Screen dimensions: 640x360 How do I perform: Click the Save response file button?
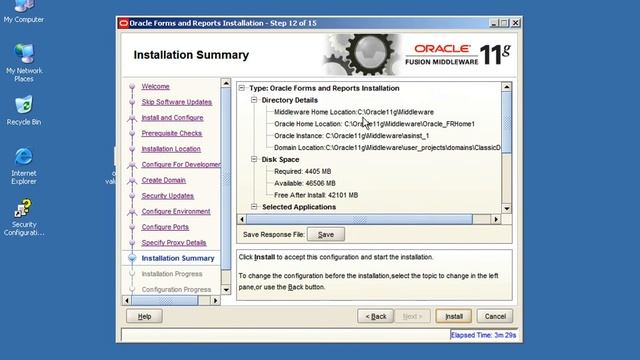(326, 235)
